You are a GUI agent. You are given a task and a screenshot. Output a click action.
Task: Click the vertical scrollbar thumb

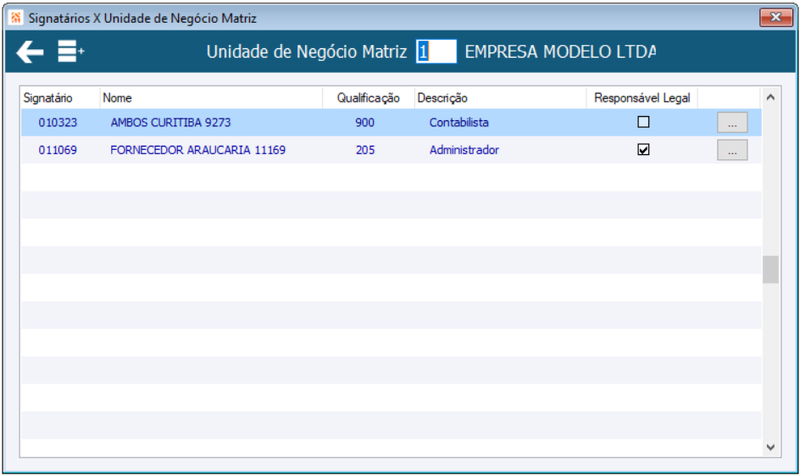click(x=770, y=269)
